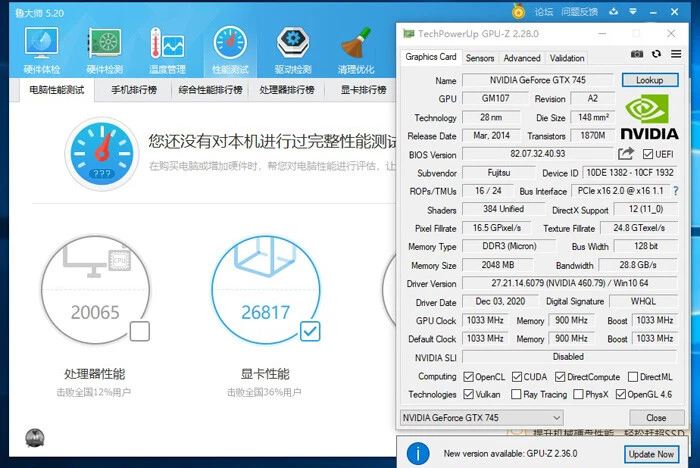Expand the NVIDIA GeForce GTX 745 GPU dropdown

[482, 418]
